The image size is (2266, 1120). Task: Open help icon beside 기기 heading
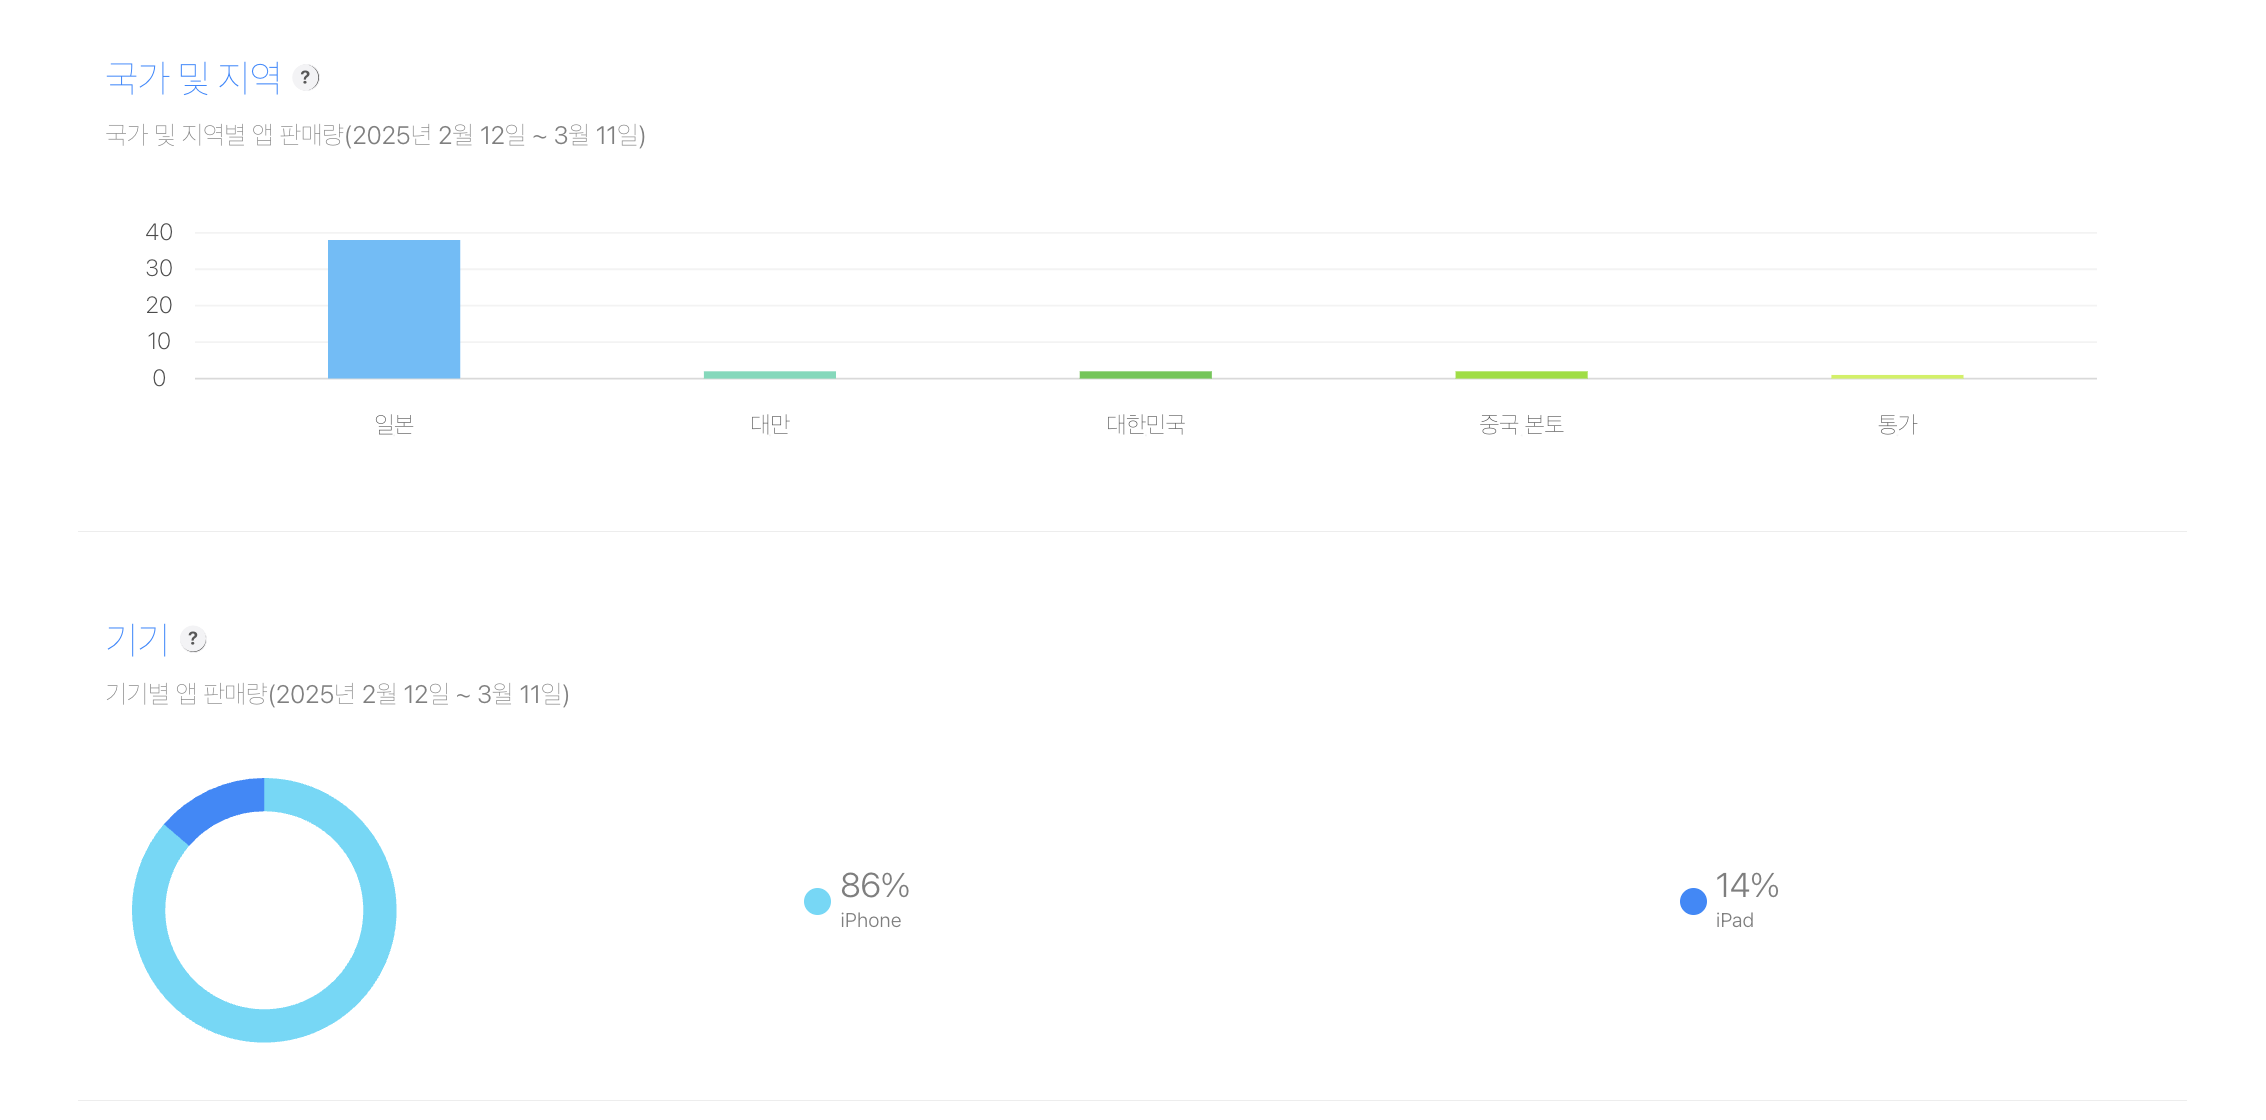pos(193,639)
